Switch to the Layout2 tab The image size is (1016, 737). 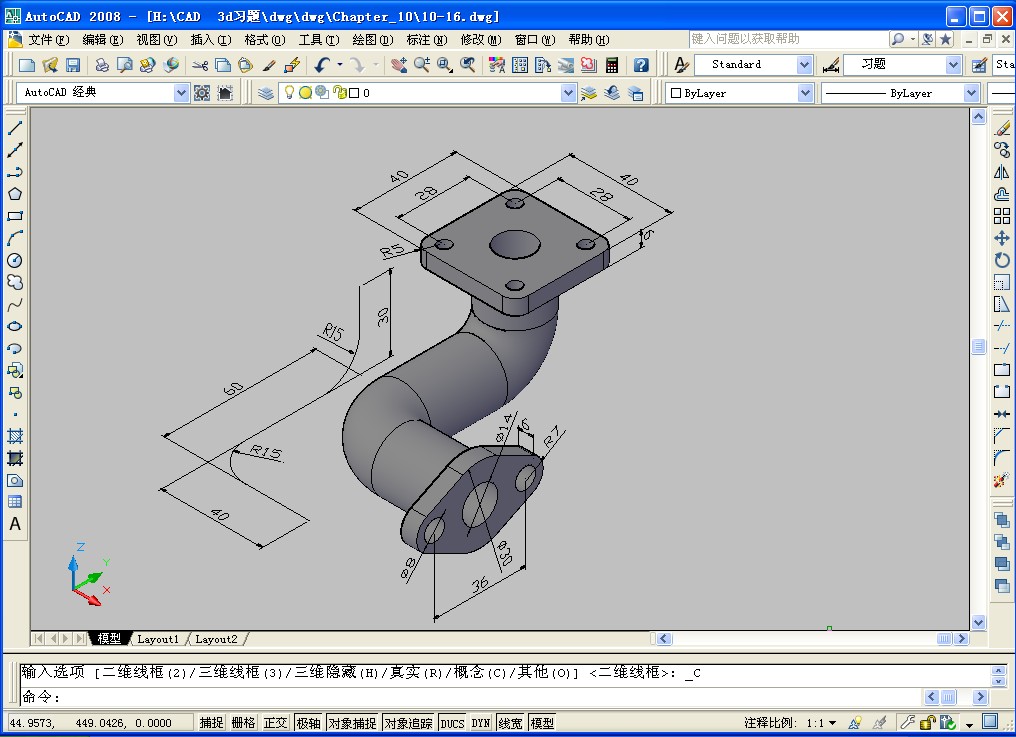tap(216, 639)
